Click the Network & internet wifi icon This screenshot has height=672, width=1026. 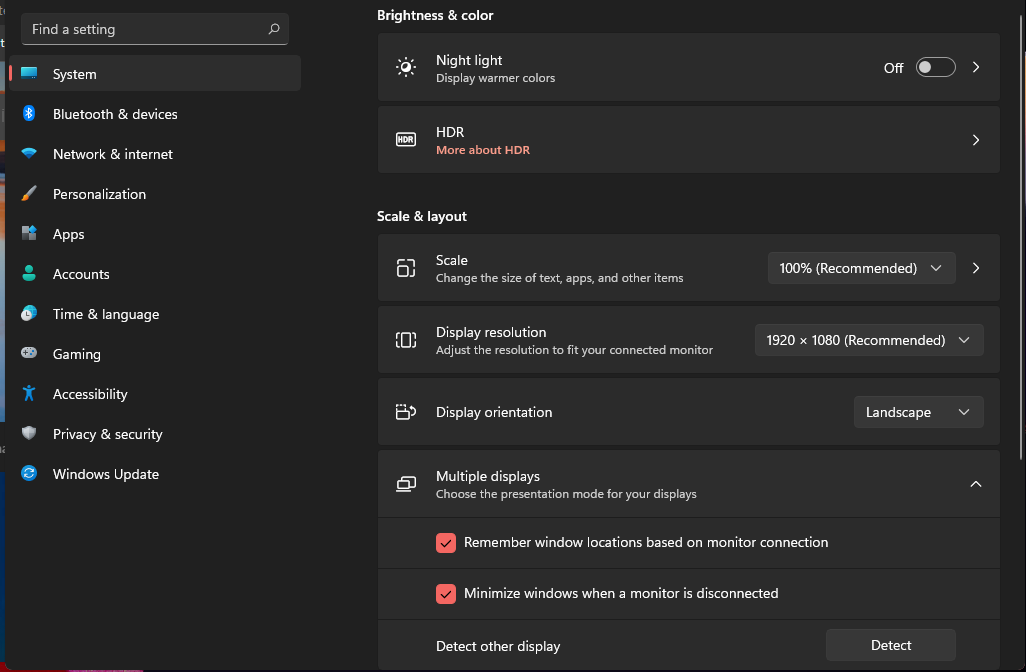click(x=29, y=154)
